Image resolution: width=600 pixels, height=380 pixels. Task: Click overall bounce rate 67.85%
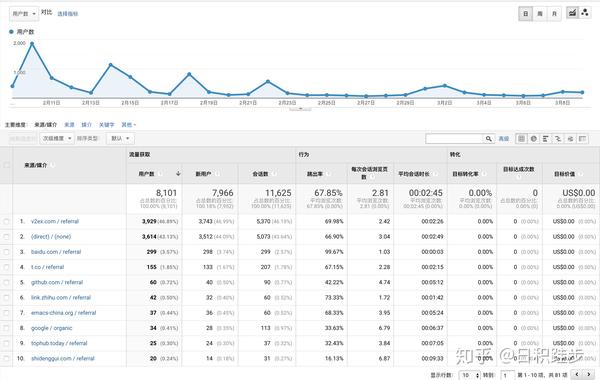point(328,193)
